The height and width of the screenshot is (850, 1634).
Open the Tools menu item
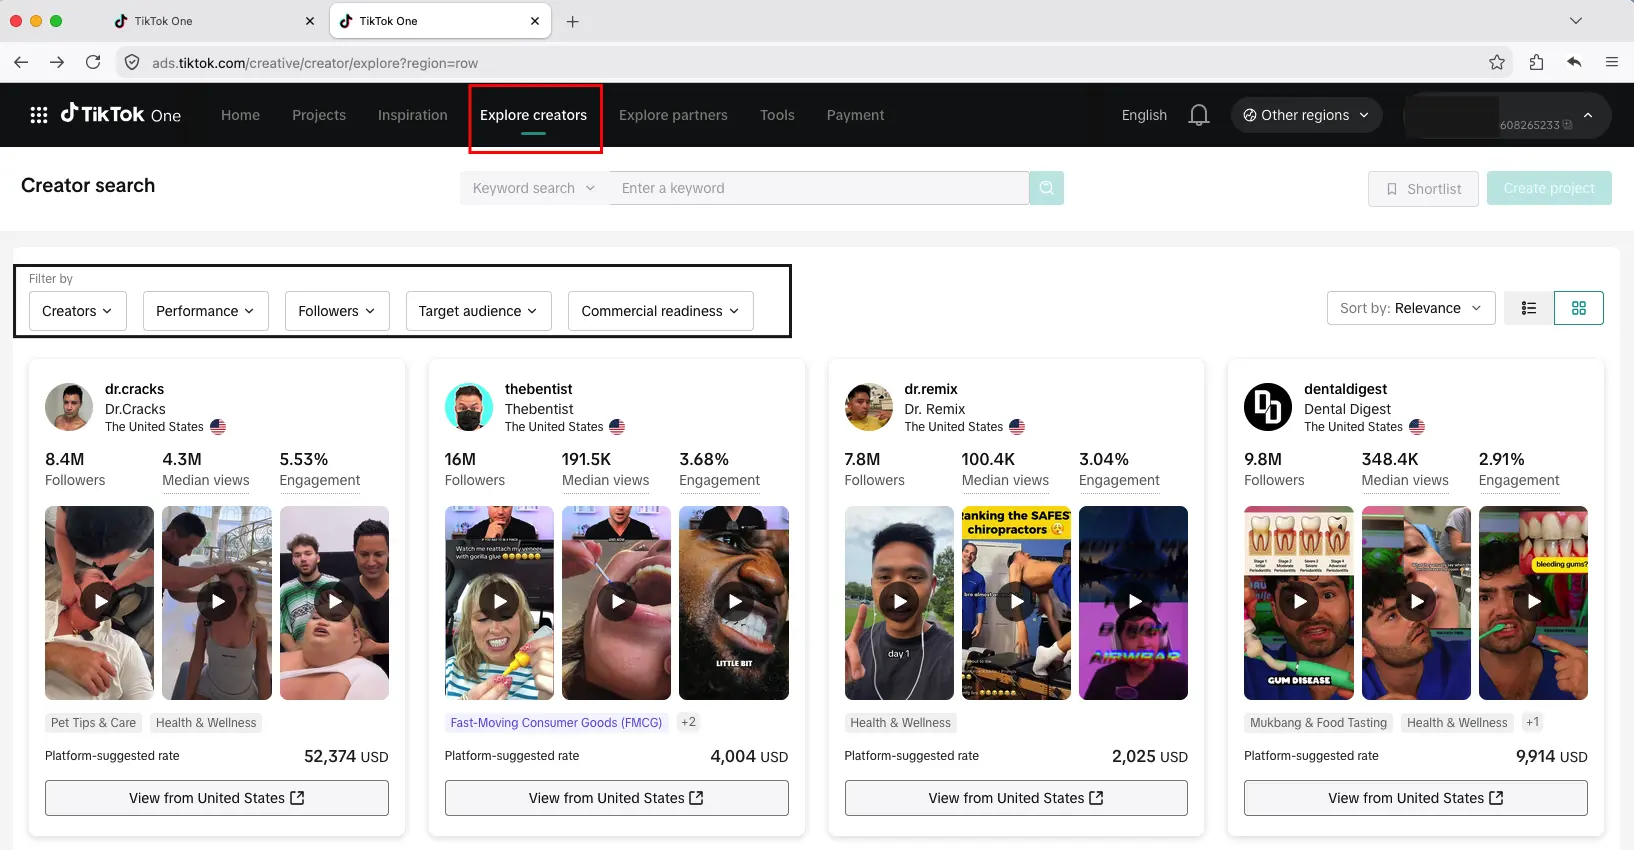coord(777,115)
